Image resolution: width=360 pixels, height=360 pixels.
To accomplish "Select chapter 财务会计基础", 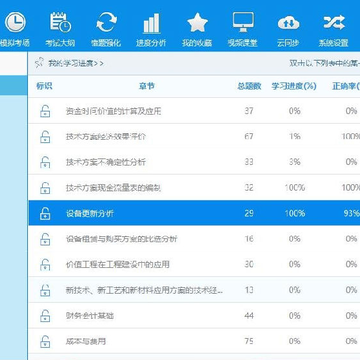I will pos(90,316).
